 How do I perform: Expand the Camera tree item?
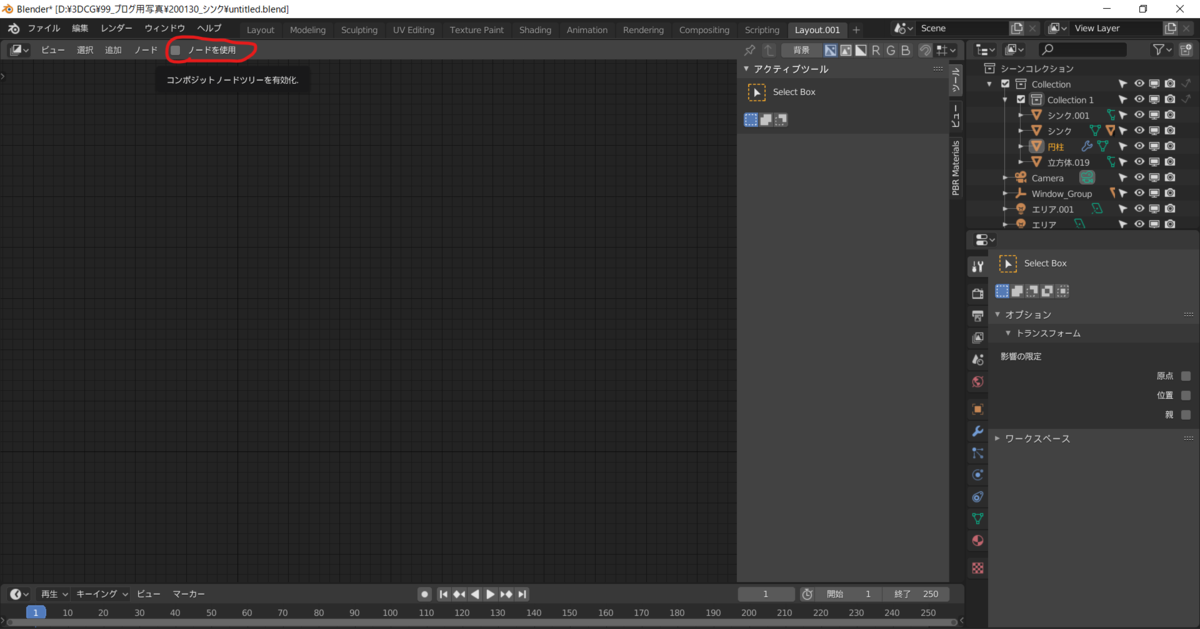click(1005, 178)
